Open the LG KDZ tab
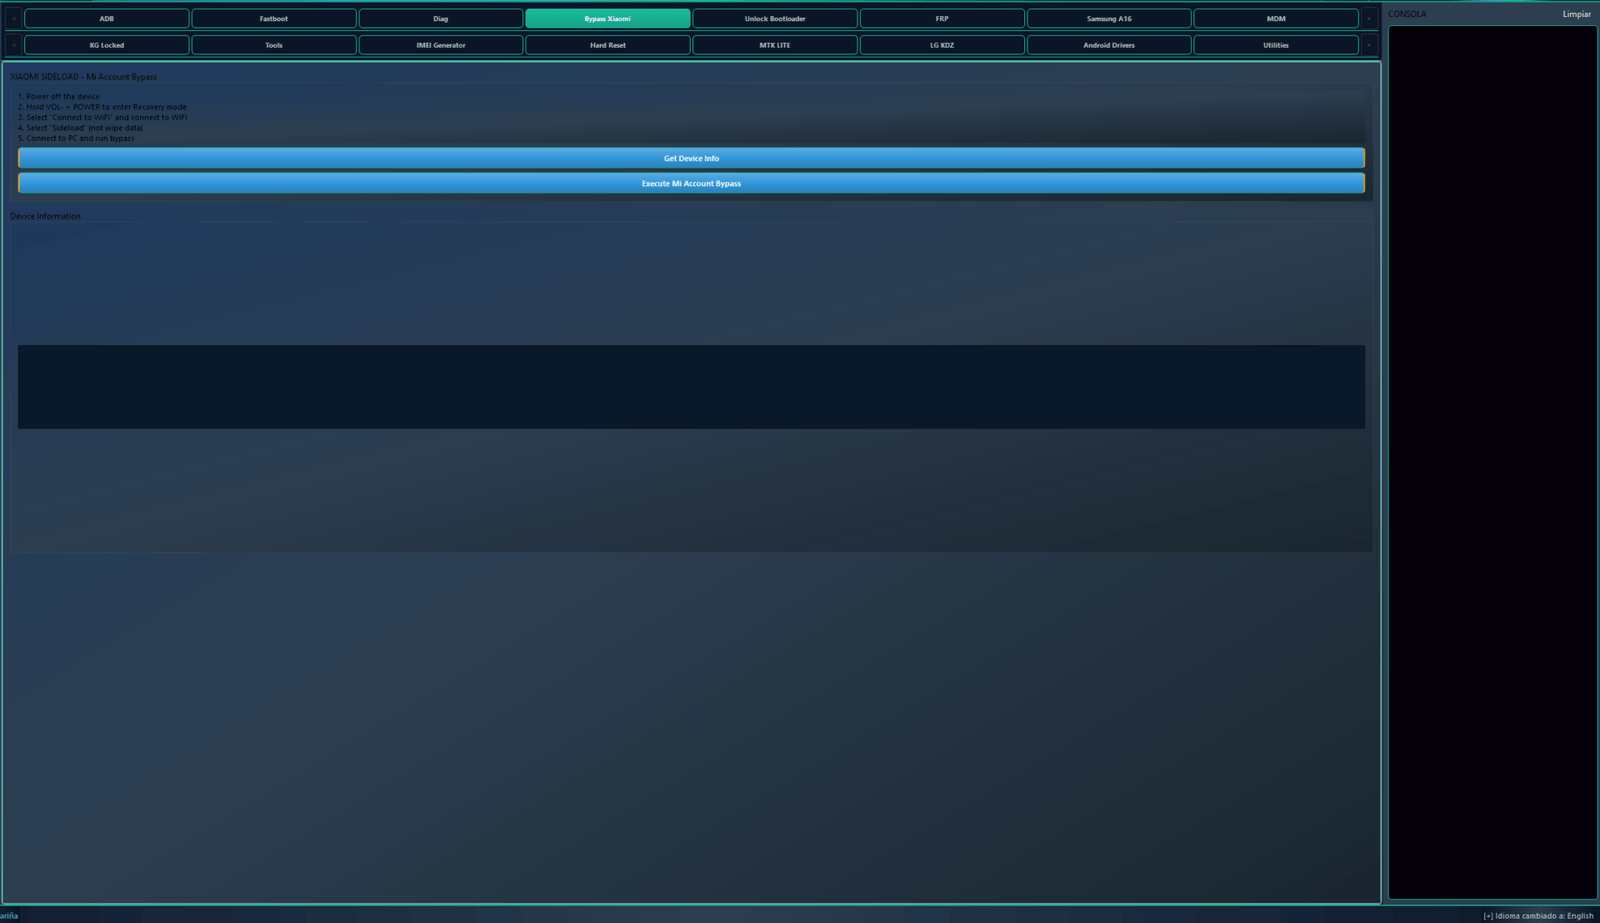Image resolution: width=1600 pixels, height=923 pixels. pos(941,45)
